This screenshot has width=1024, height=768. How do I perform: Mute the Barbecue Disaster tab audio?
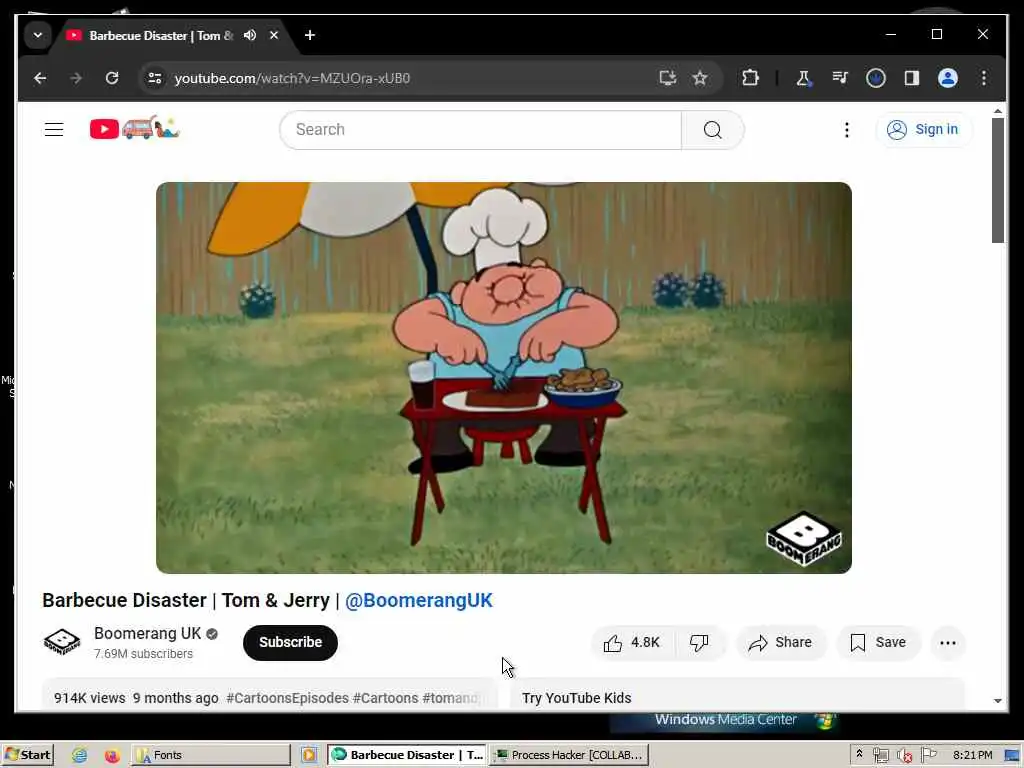[x=249, y=35]
